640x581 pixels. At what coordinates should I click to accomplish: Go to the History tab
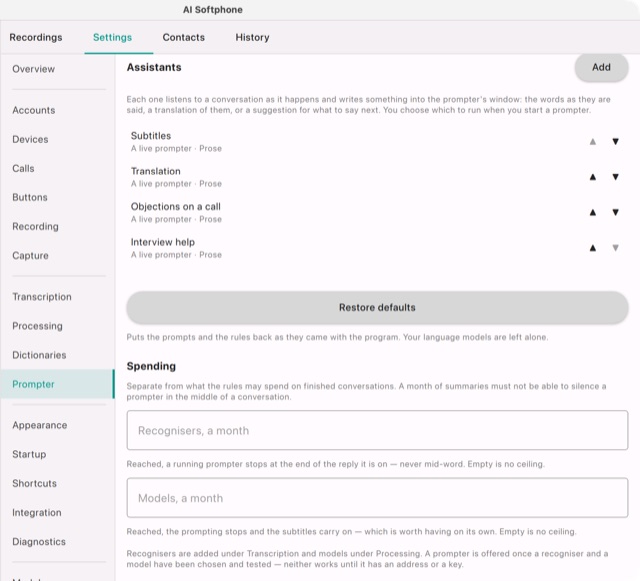coord(252,38)
